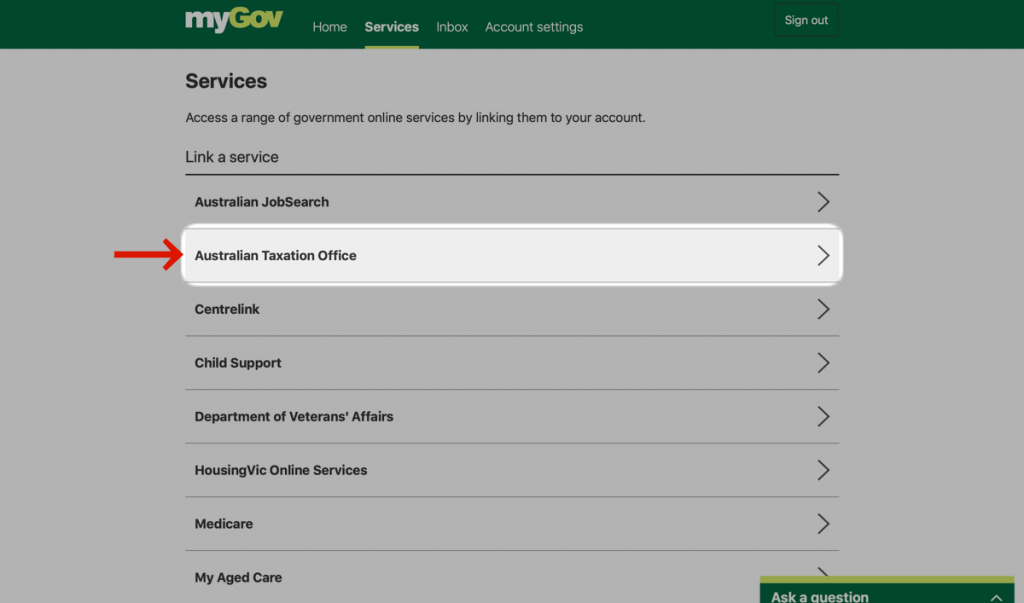Open the My Aged Care service
The image size is (1024, 603).
pyautogui.click(x=238, y=578)
